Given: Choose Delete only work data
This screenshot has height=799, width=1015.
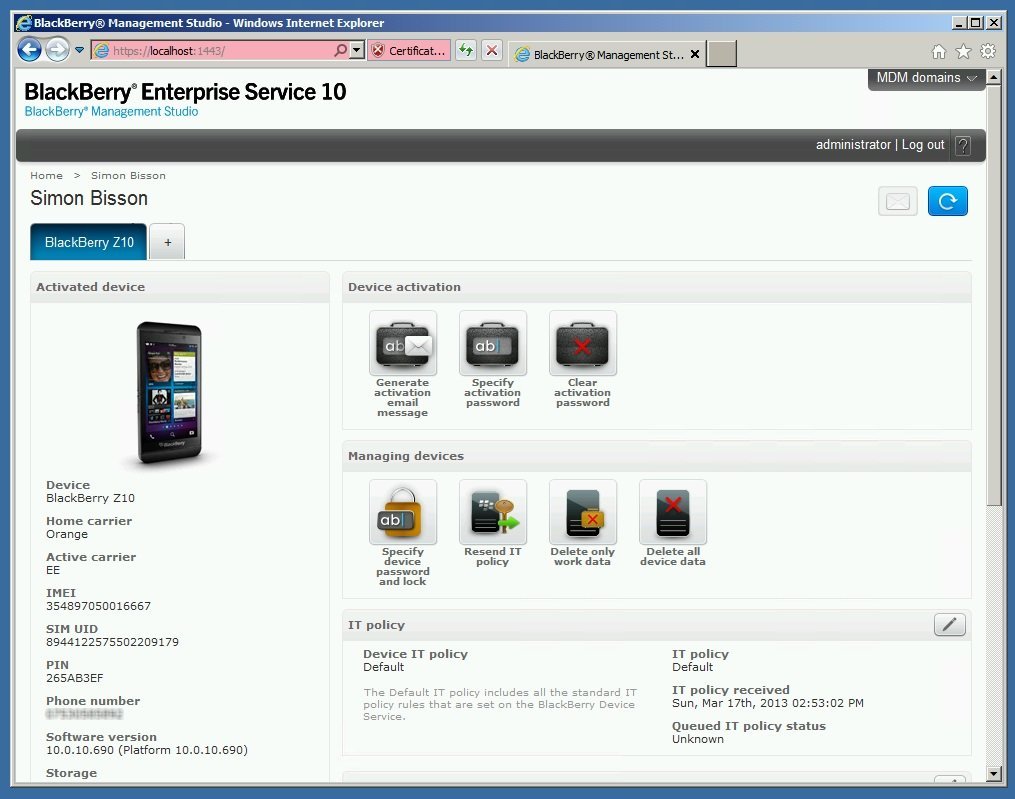Looking at the screenshot, I should [582, 513].
